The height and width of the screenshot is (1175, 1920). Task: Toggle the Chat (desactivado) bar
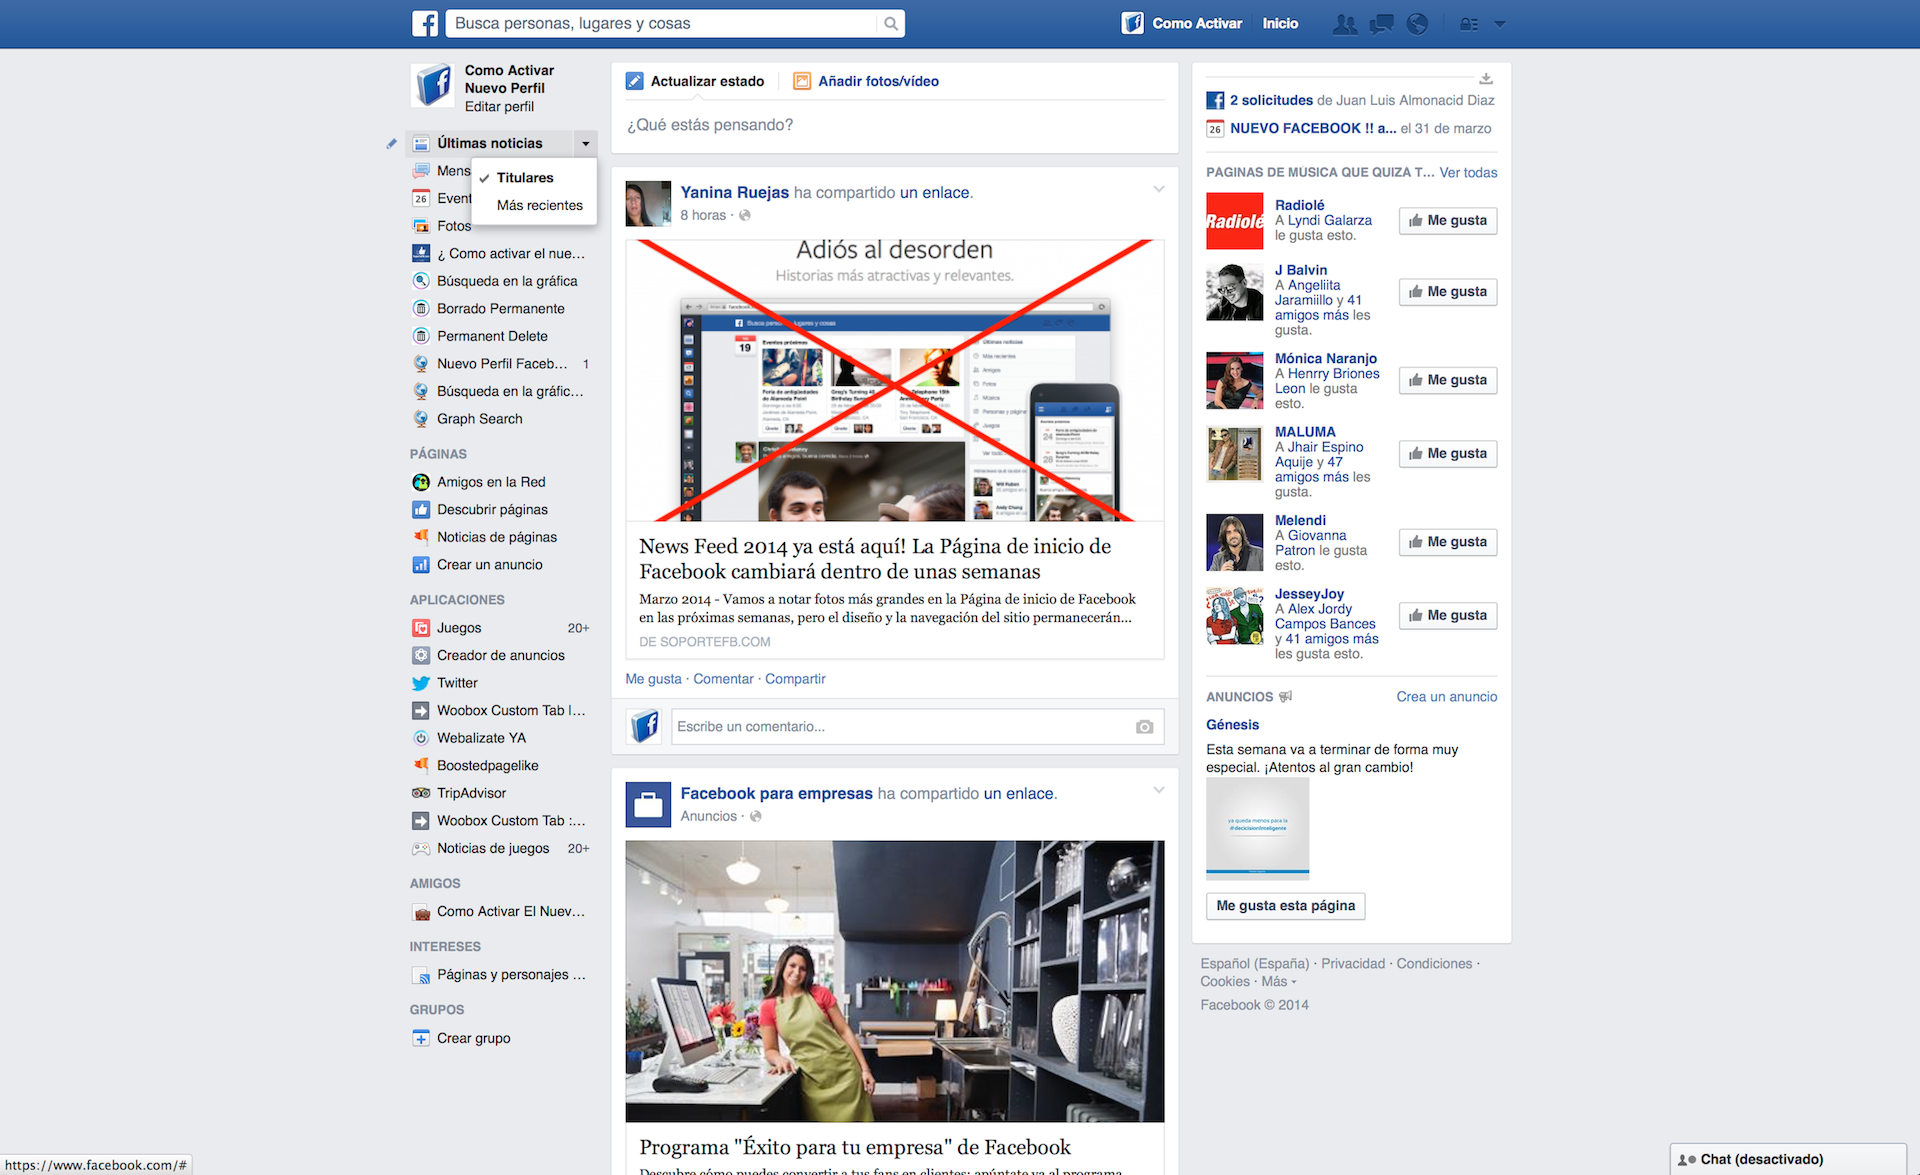tap(1761, 1159)
